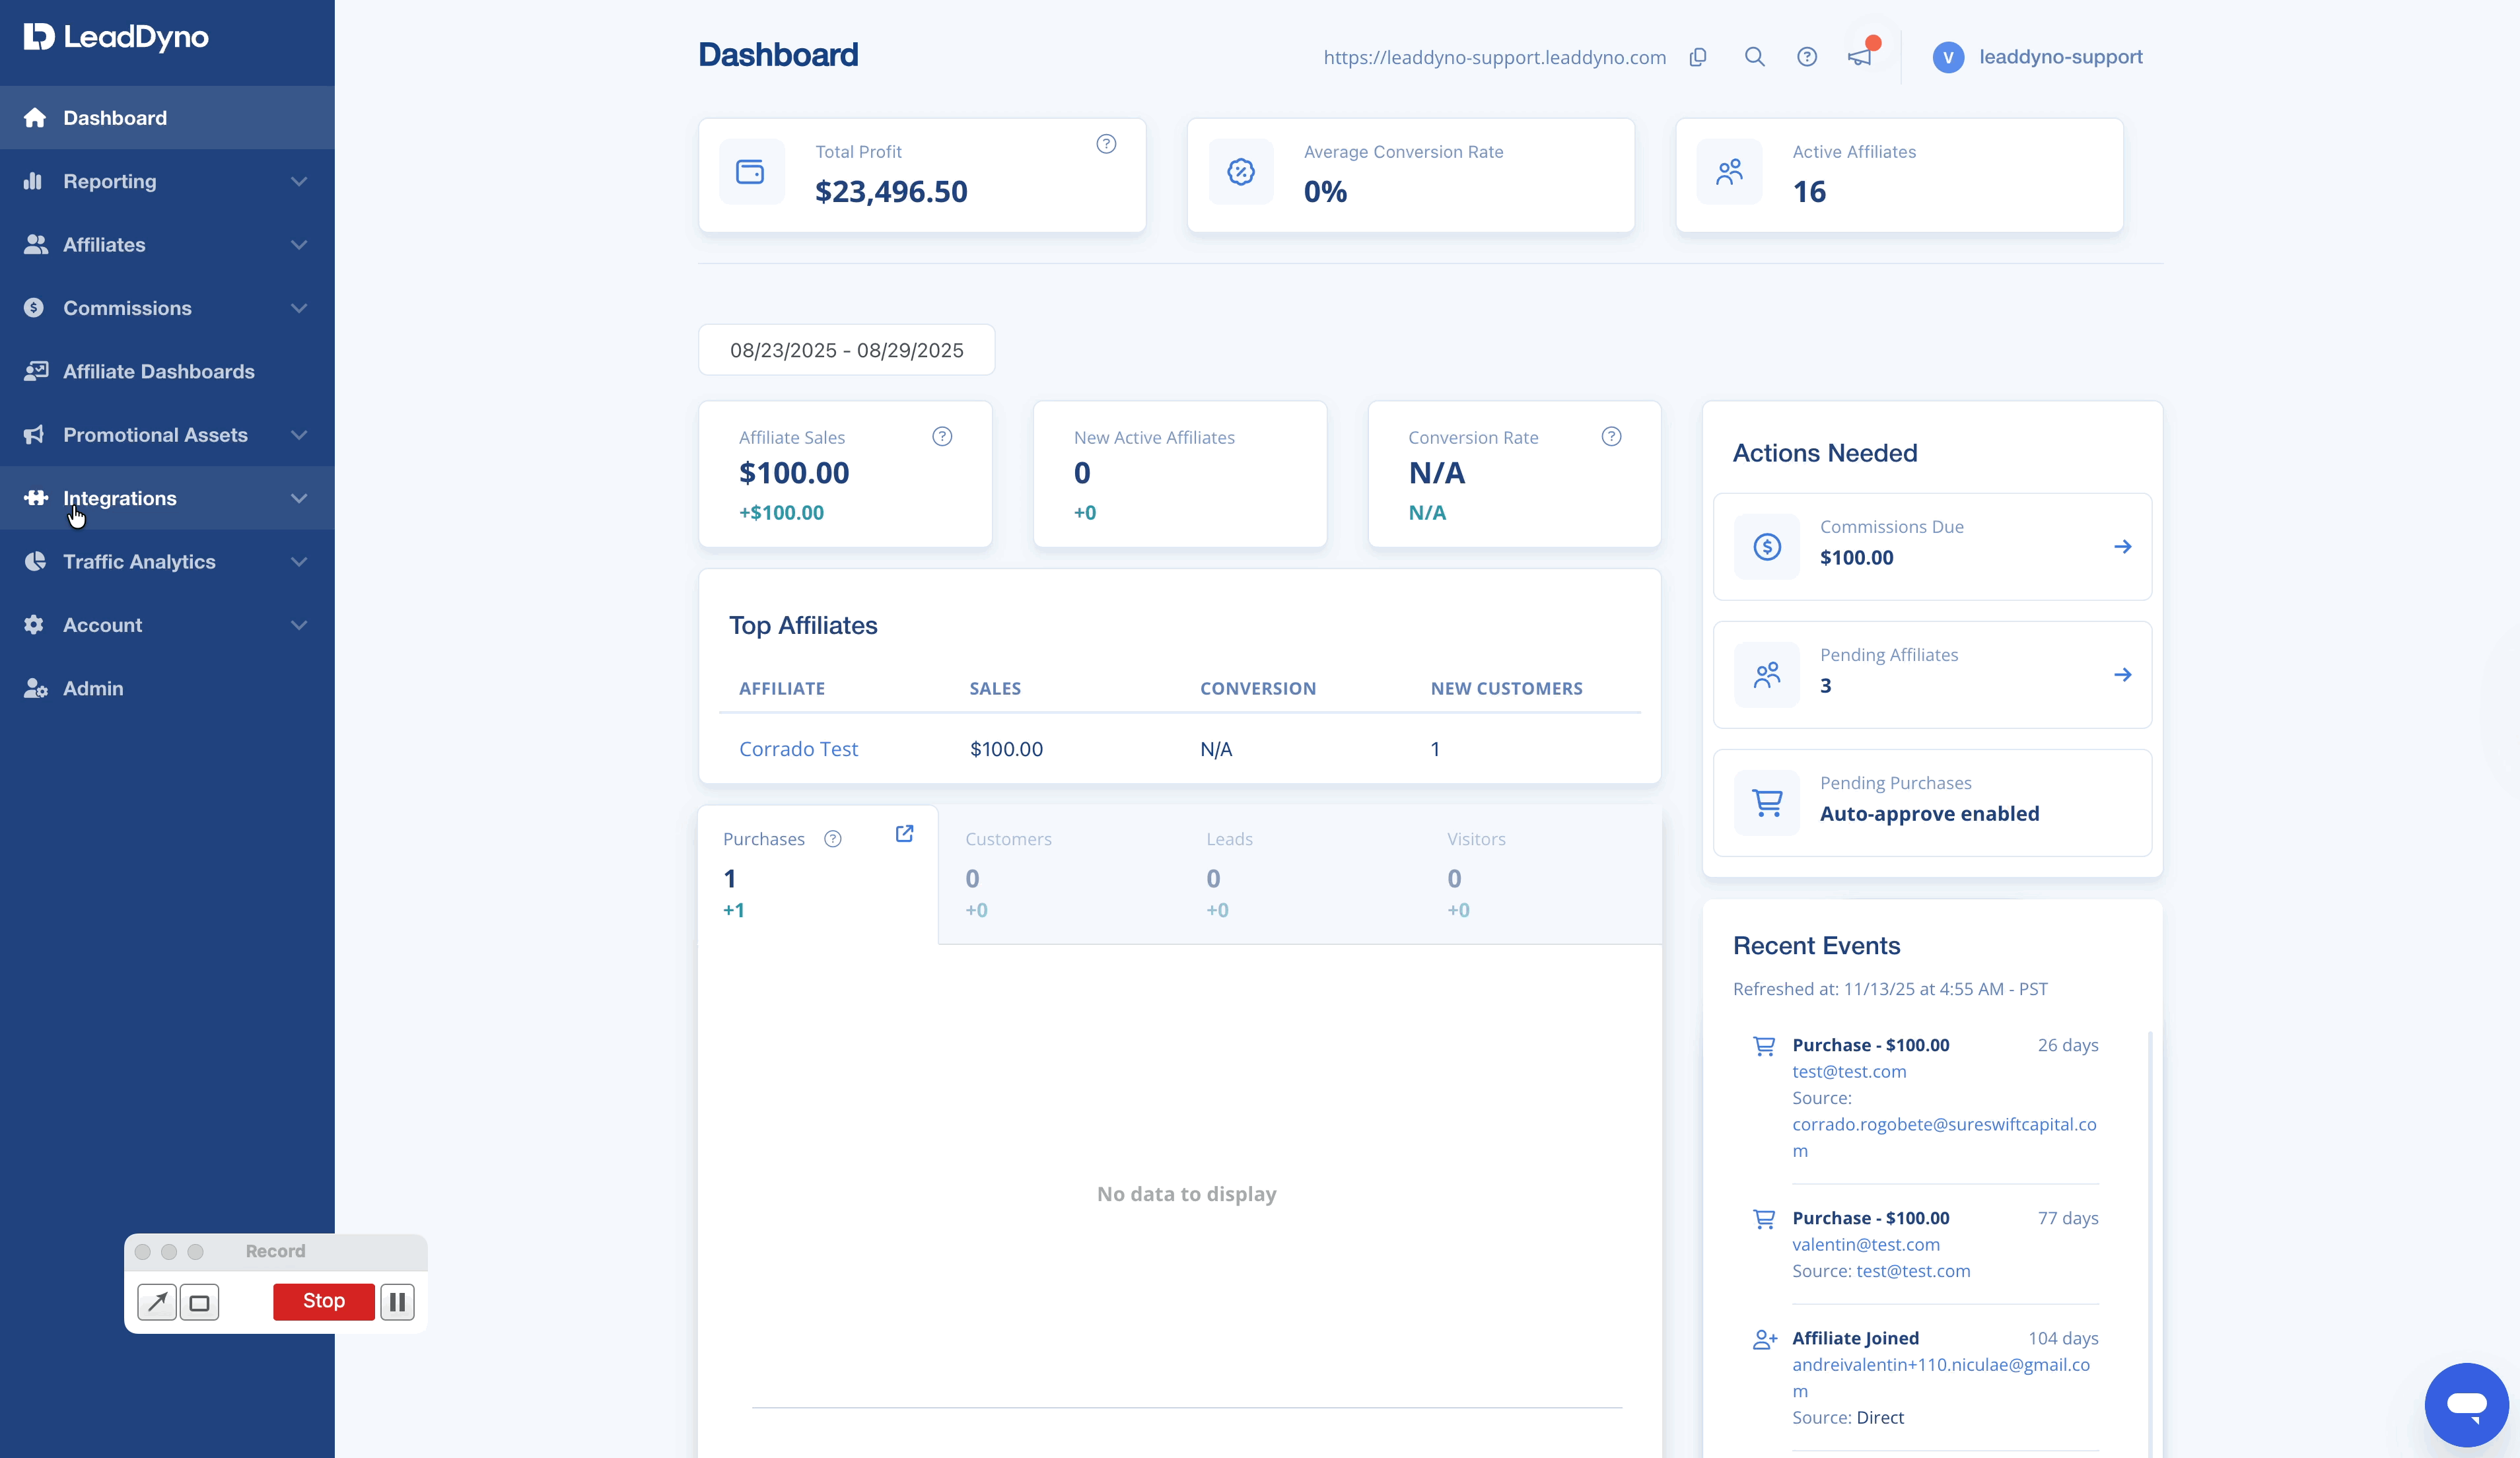Select the Purchases tab
This screenshot has height=1458, width=2520.
point(818,875)
